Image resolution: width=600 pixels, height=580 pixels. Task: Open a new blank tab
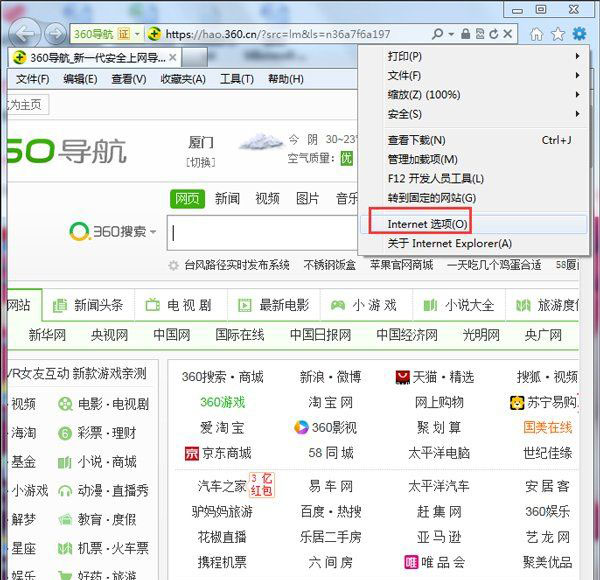[194, 58]
